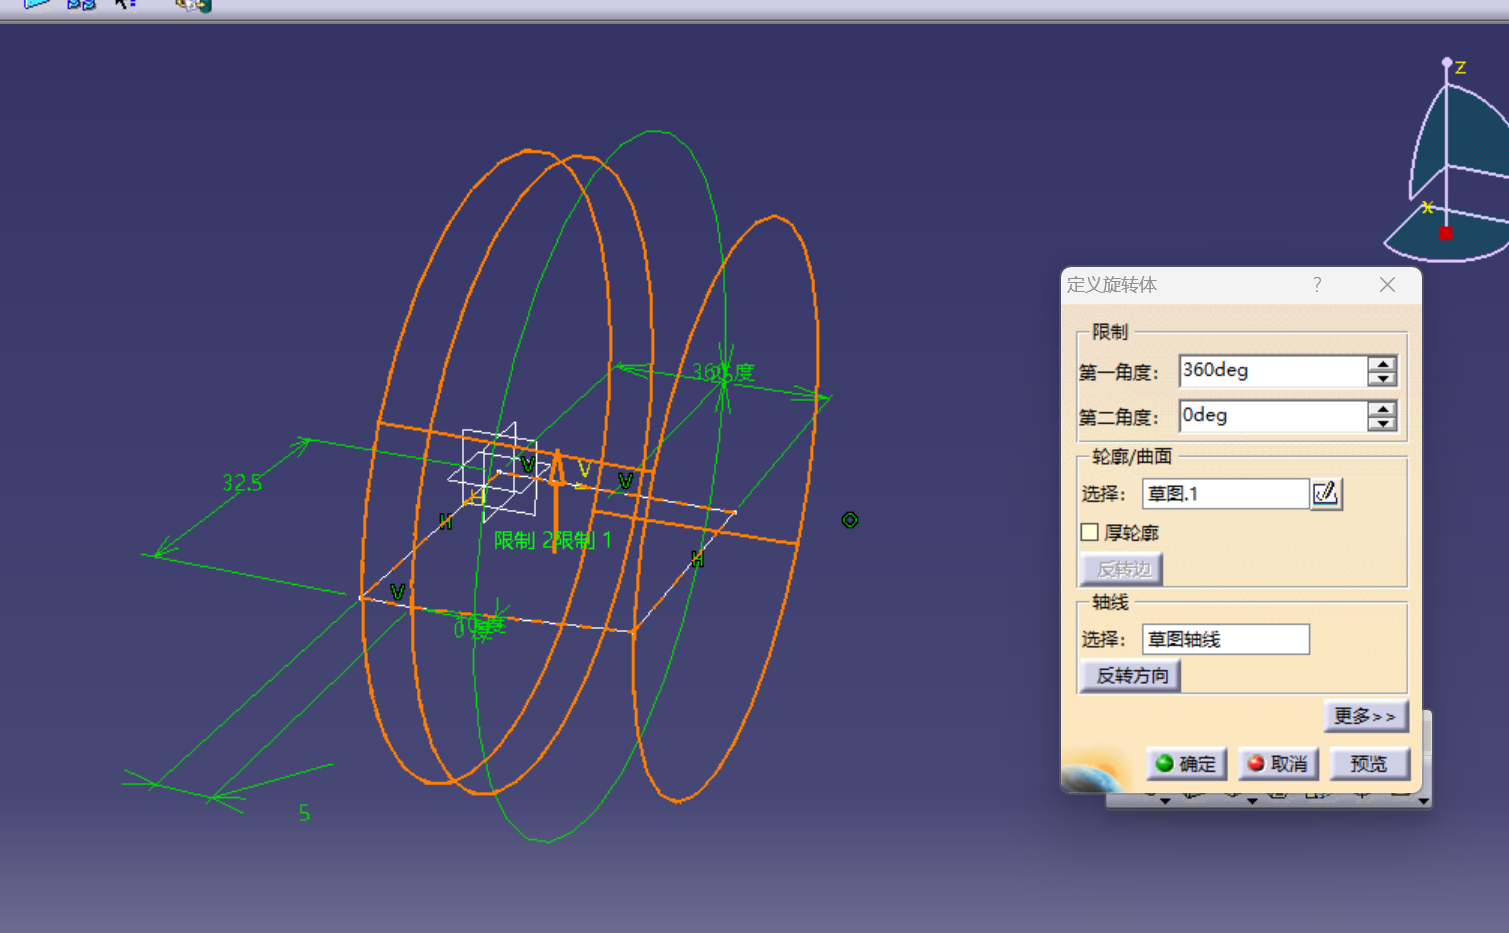
Task: Click the 取消 button to cancel
Action: pos(1278,764)
